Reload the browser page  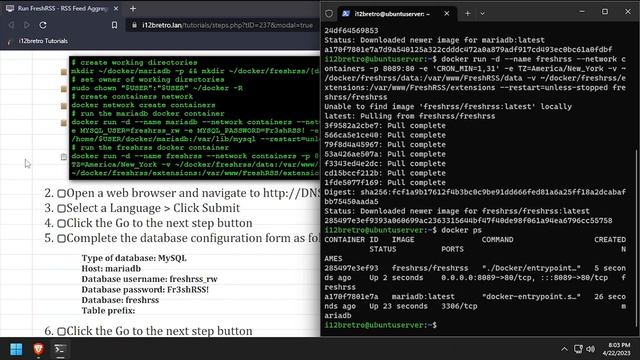coord(43,25)
